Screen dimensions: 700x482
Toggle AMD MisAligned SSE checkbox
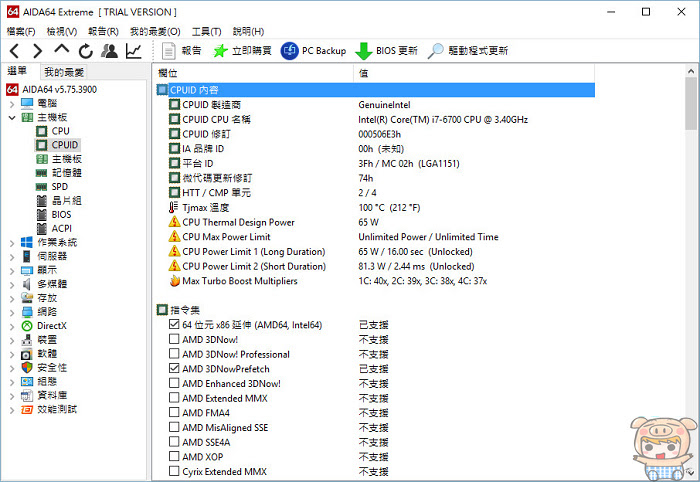[174, 427]
